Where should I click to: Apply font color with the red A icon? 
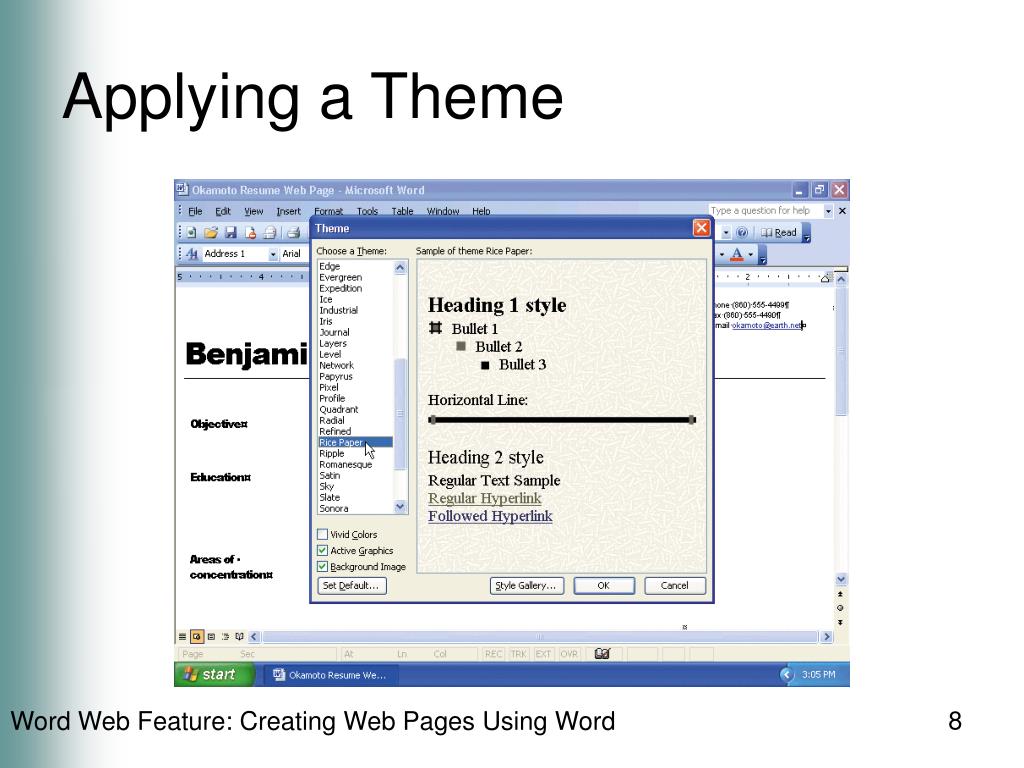coord(737,254)
